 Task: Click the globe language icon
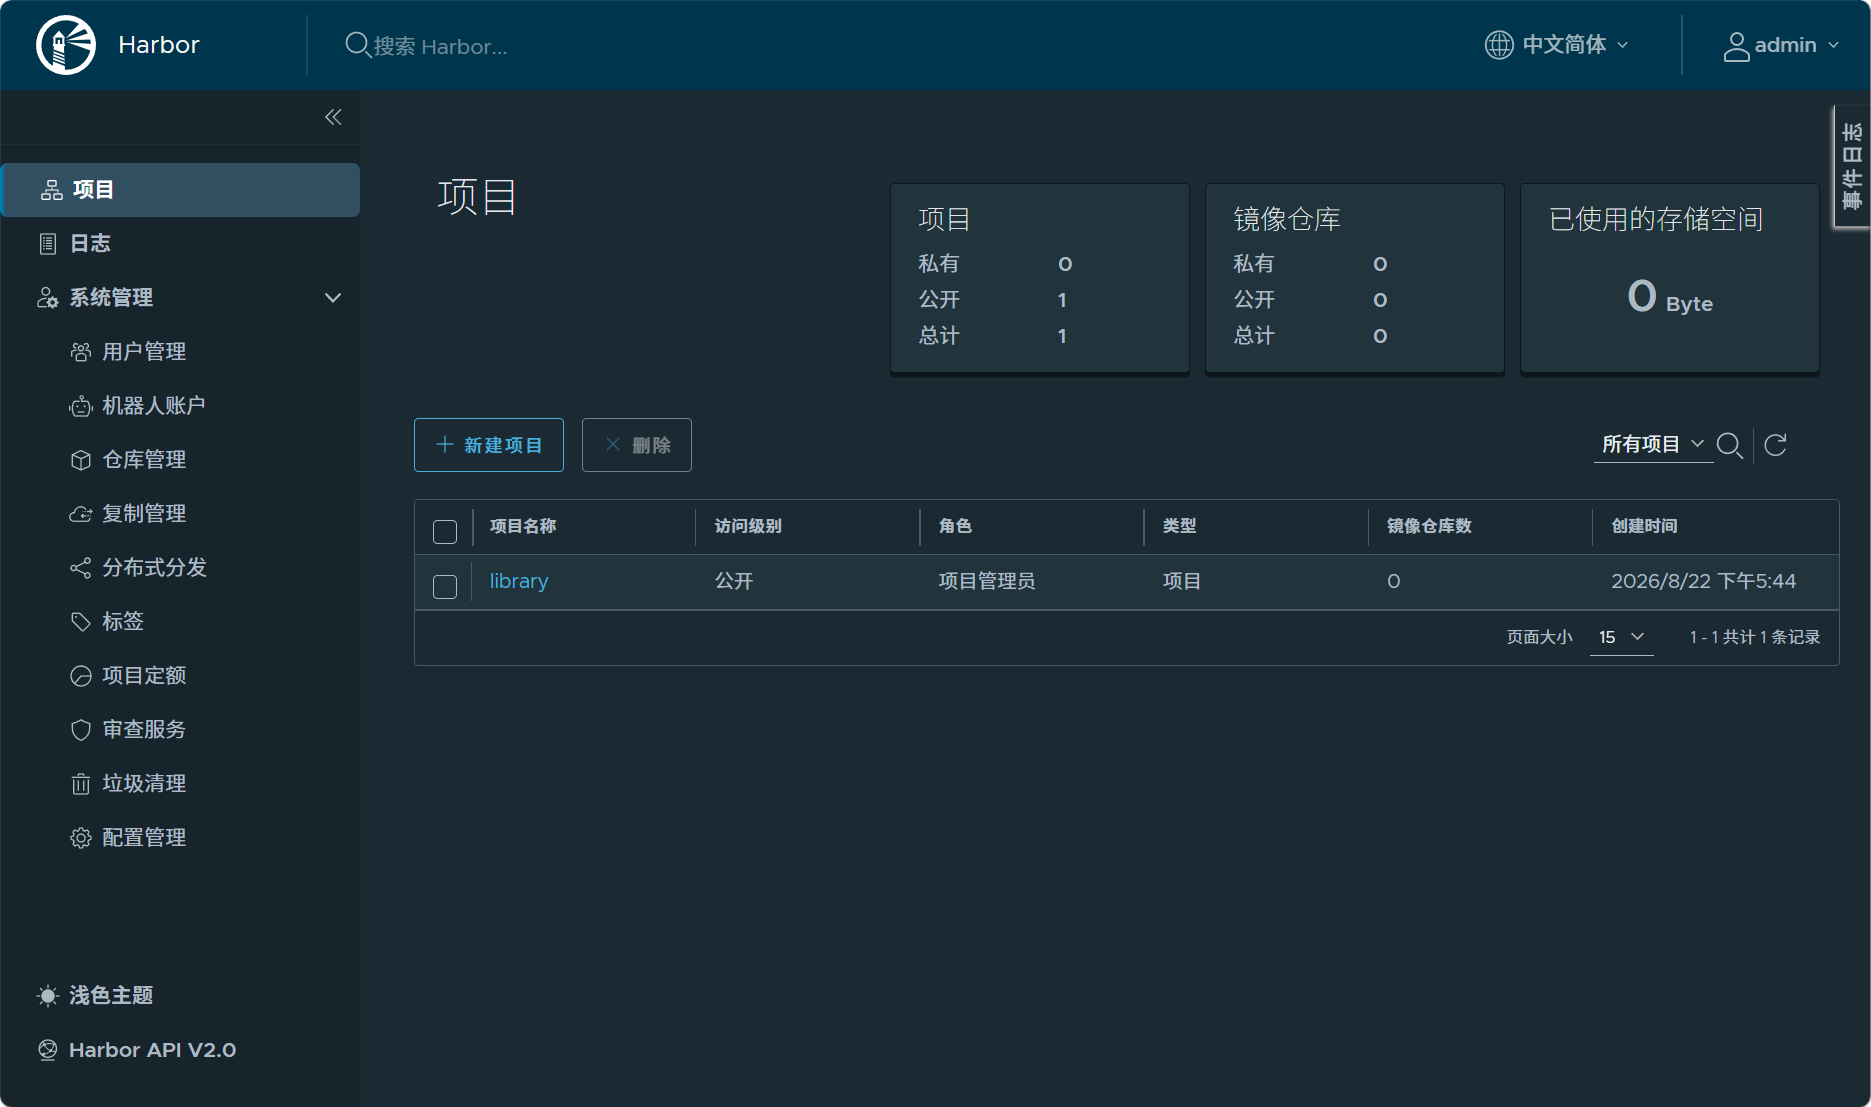[x=1499, y=45]
